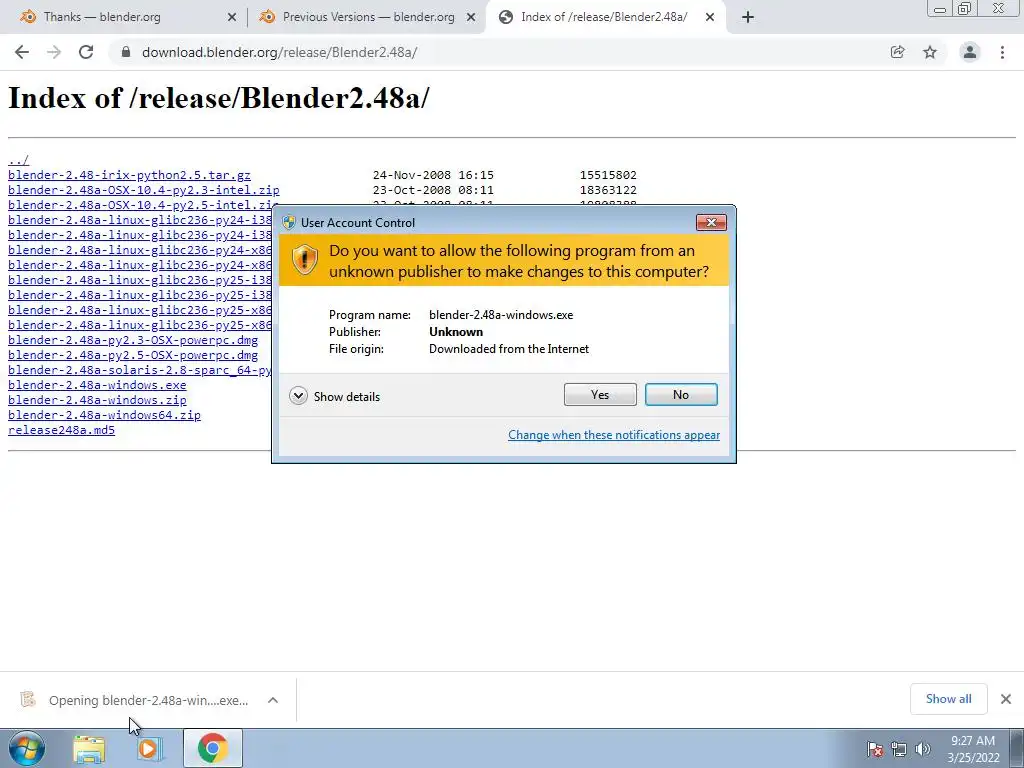Switch to 'Previous Versions — blender.org' tab

coord(367,17)
